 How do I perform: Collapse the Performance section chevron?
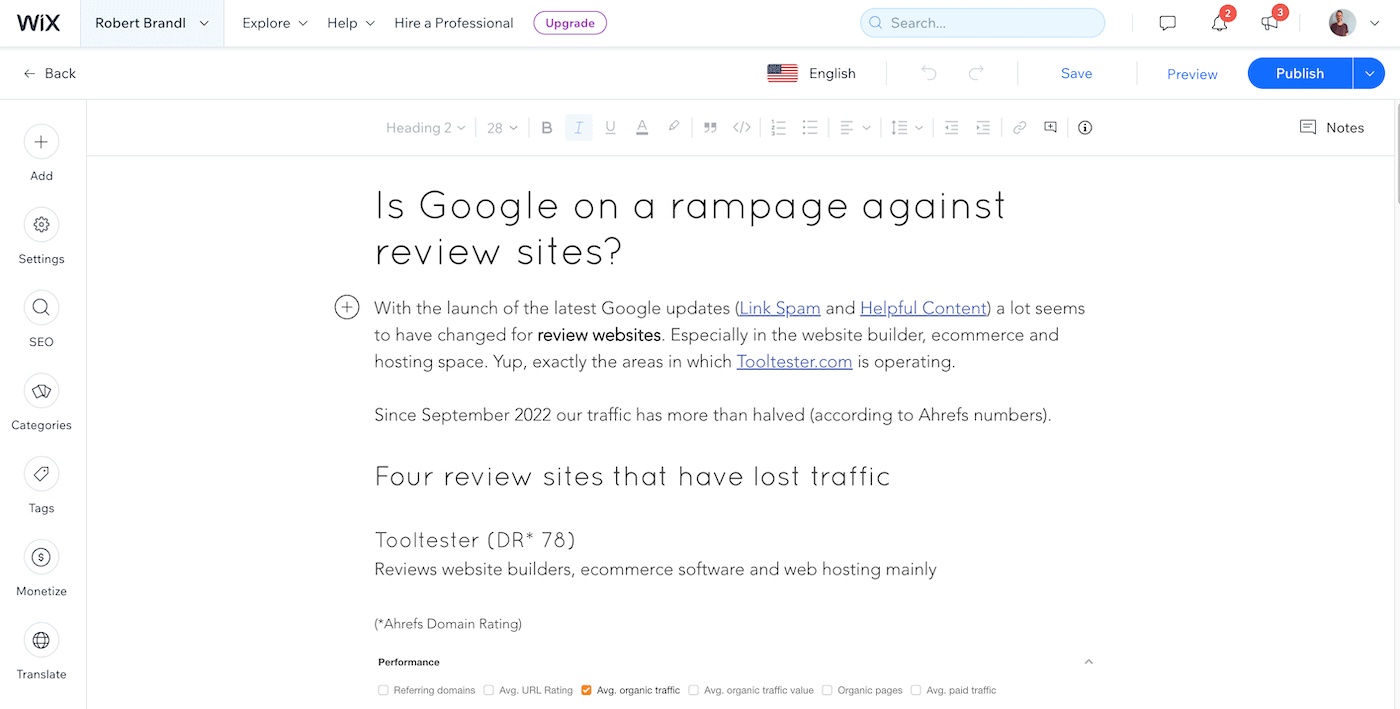(x=1089, y=662)
